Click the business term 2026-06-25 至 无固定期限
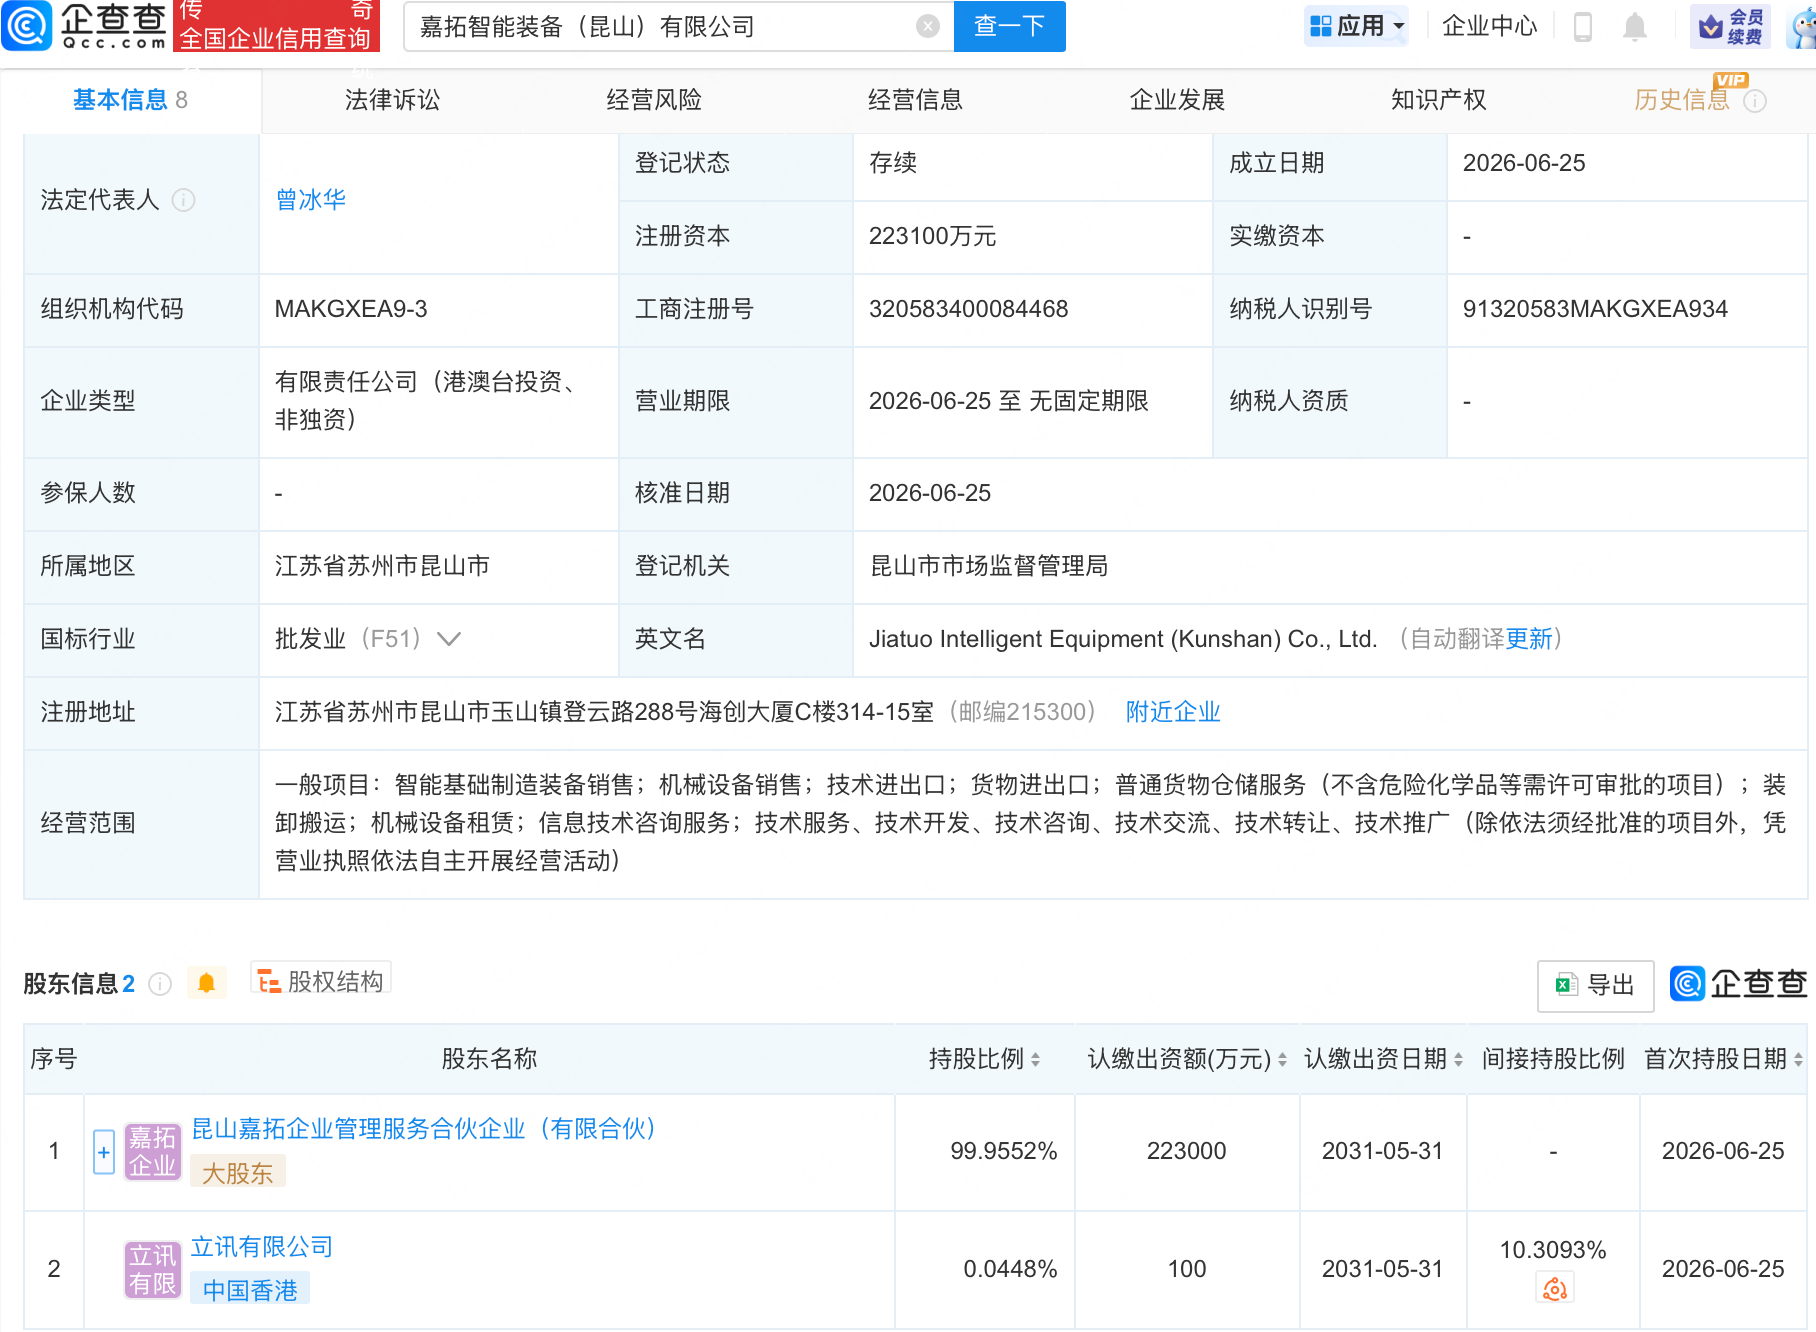The height and width of the screenshot is (1332, 1816). [1008, 401]
